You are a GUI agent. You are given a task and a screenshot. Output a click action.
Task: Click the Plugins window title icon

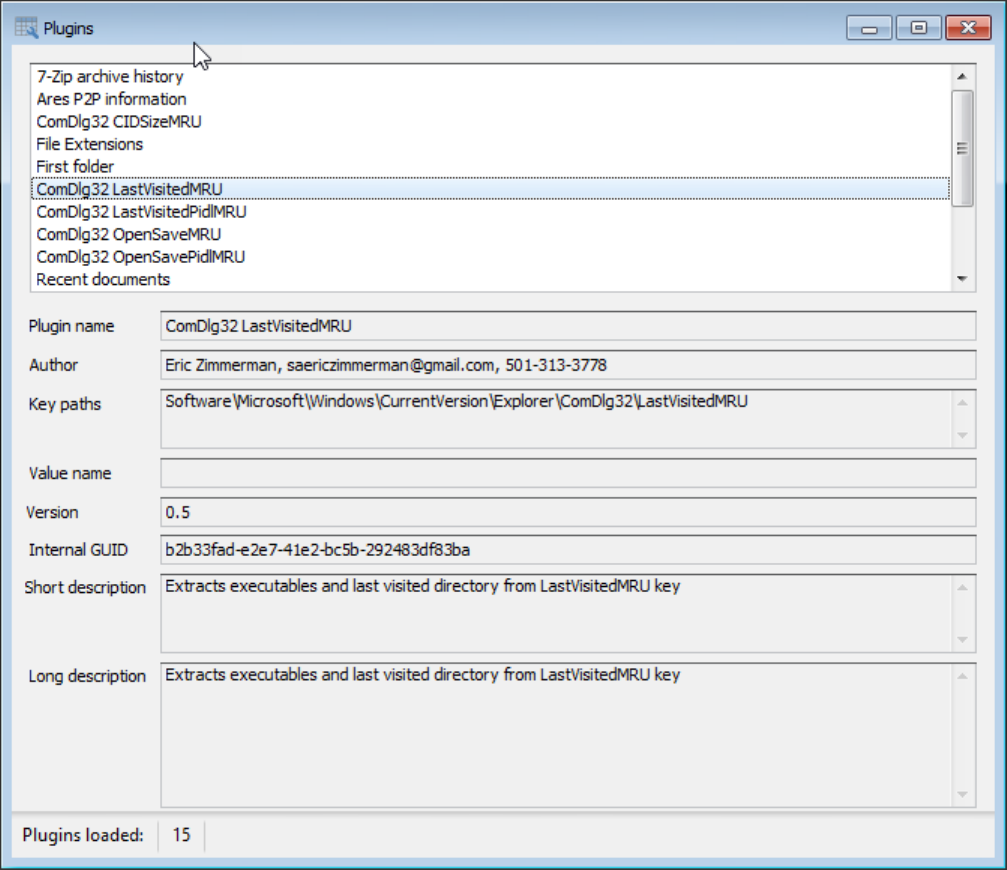(26, 28)
